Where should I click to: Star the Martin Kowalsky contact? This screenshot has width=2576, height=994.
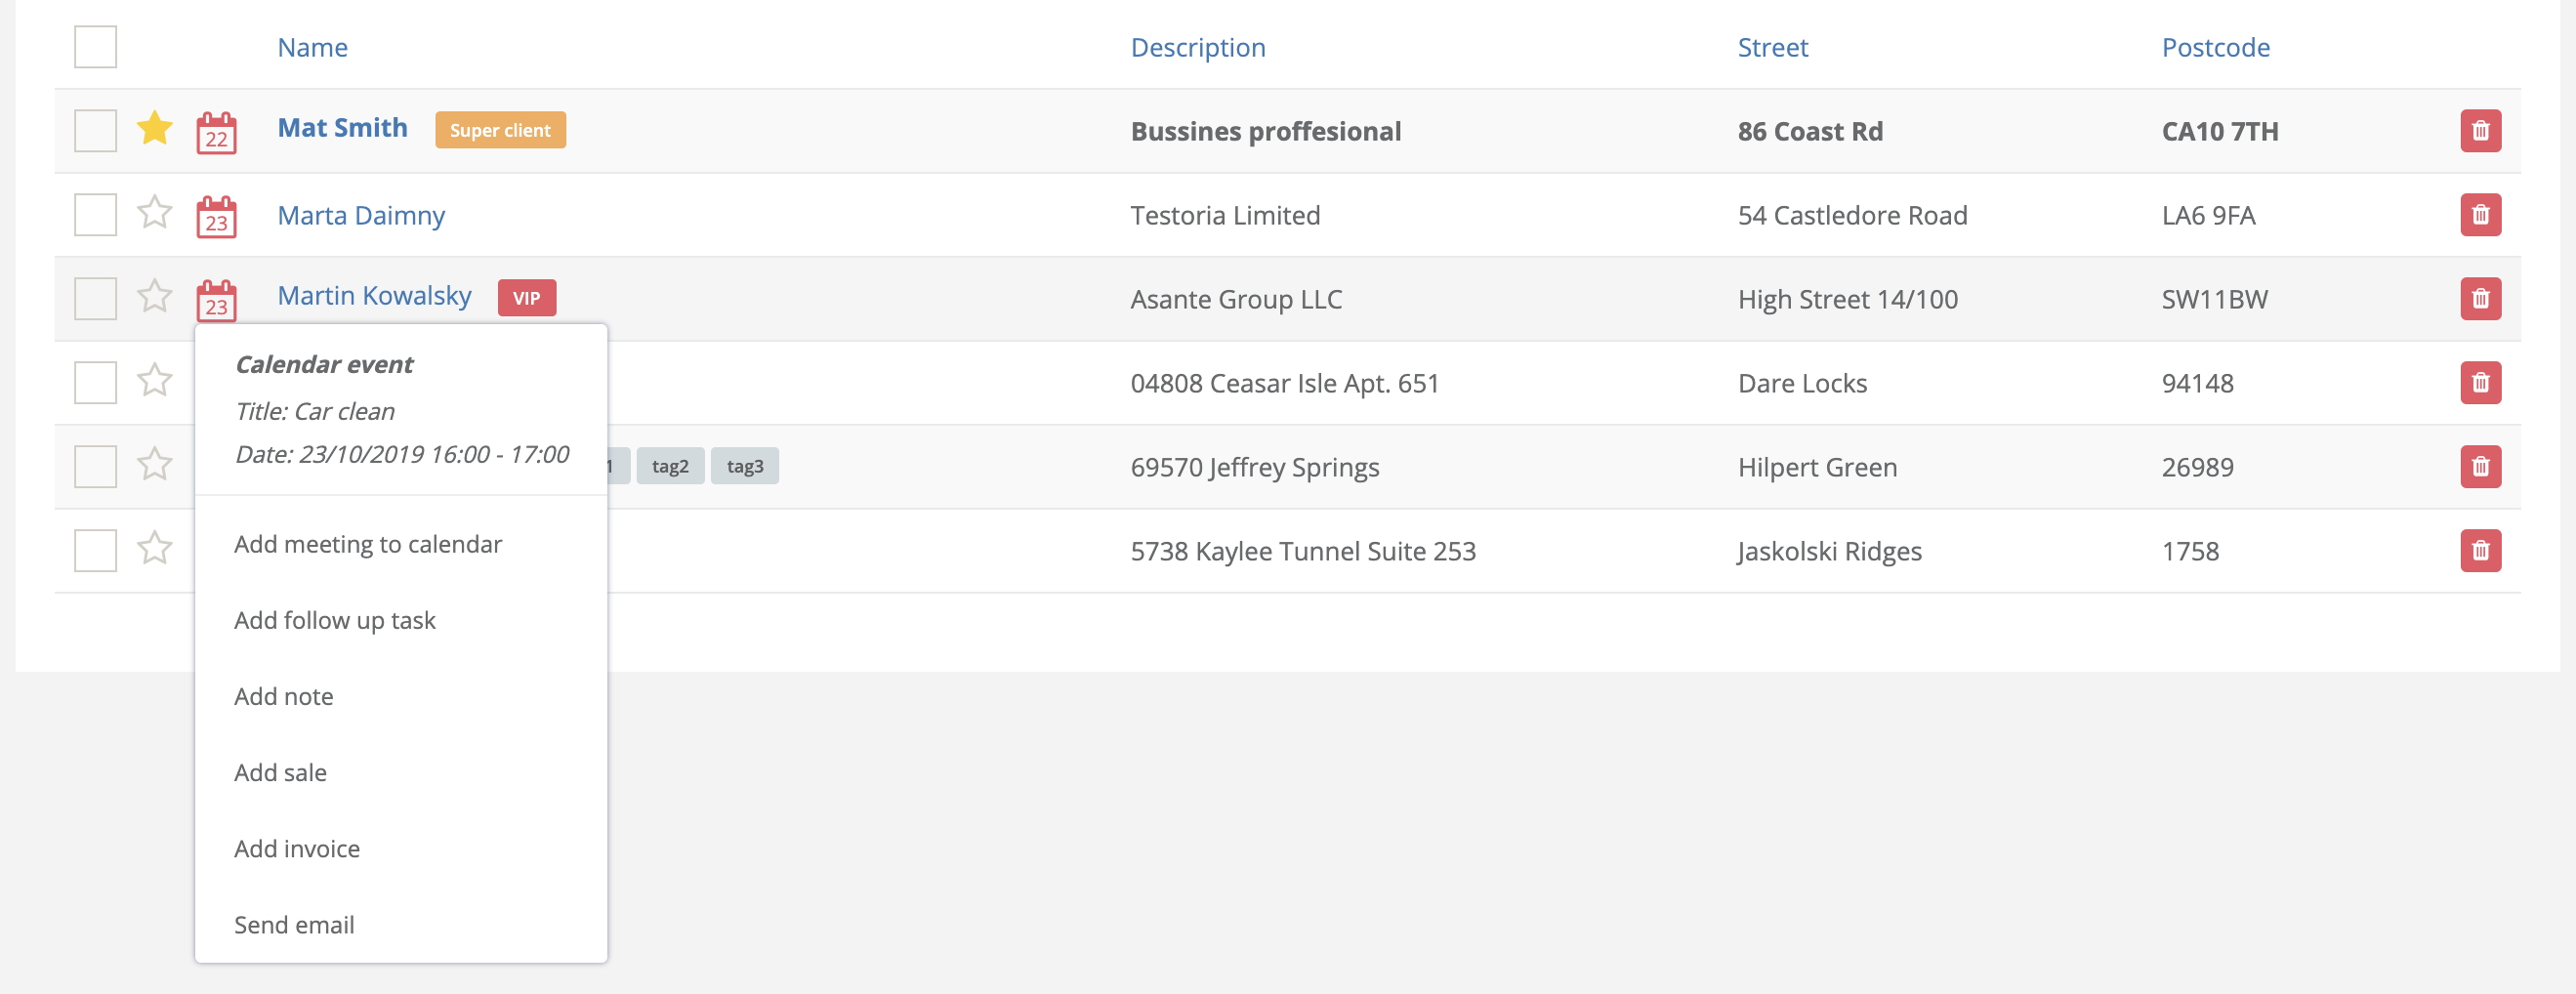[155, 297]
